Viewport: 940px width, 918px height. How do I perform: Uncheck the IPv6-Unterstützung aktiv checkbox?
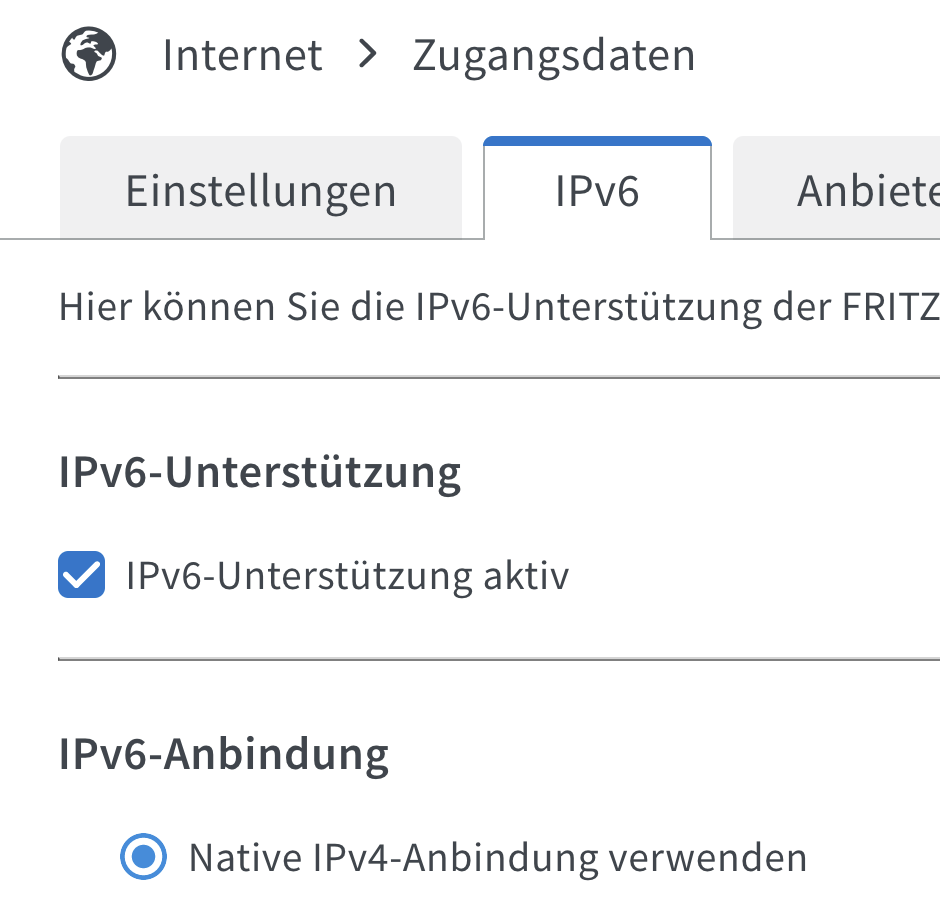(81, 575)
